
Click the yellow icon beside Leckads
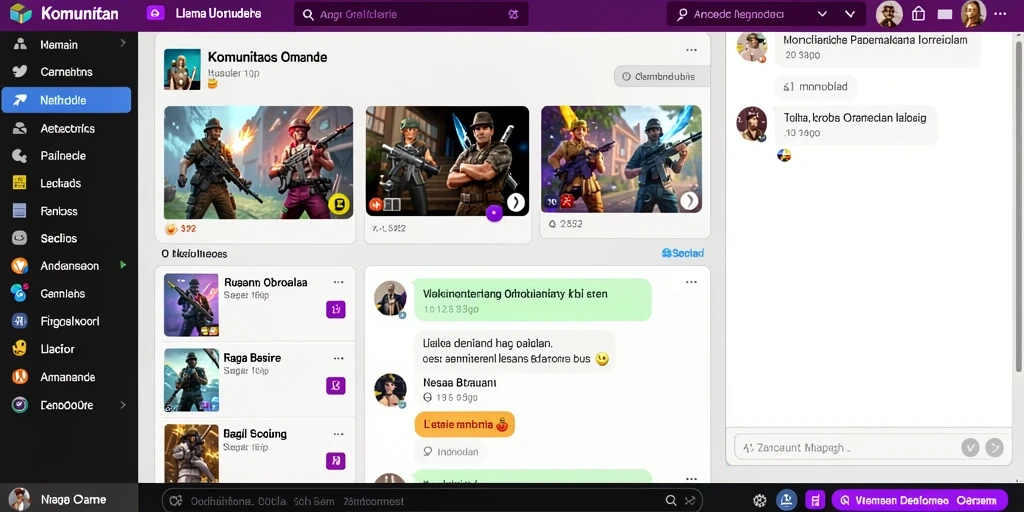(20, 183)
